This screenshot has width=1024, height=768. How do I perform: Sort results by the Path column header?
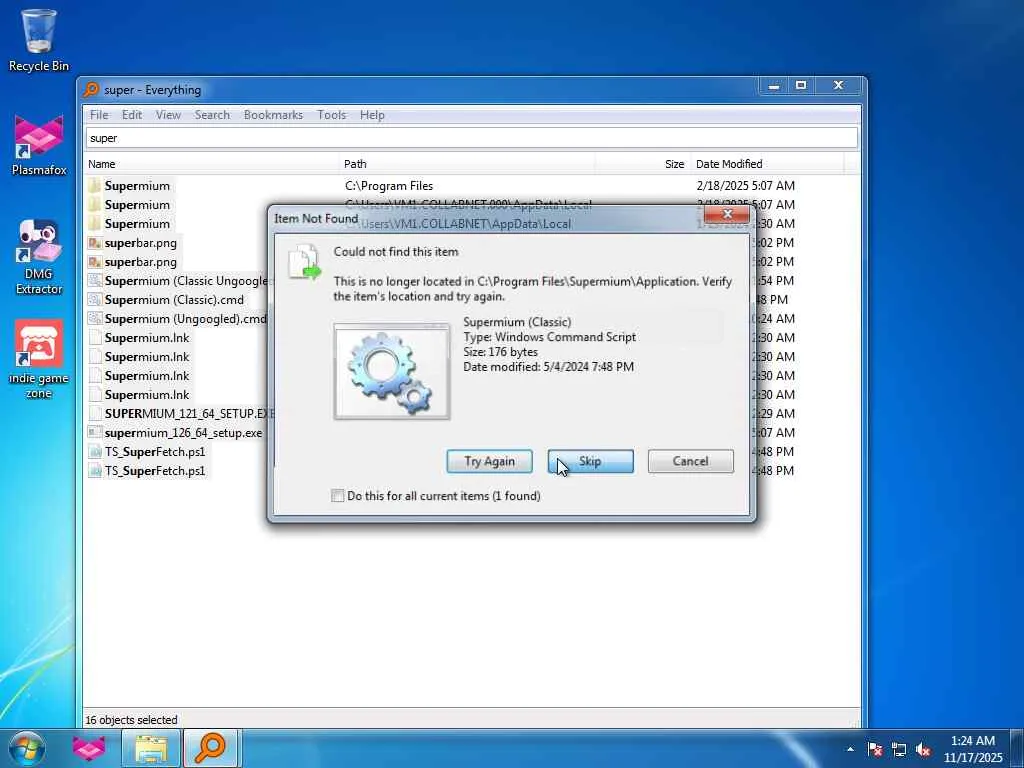(467, 164)
